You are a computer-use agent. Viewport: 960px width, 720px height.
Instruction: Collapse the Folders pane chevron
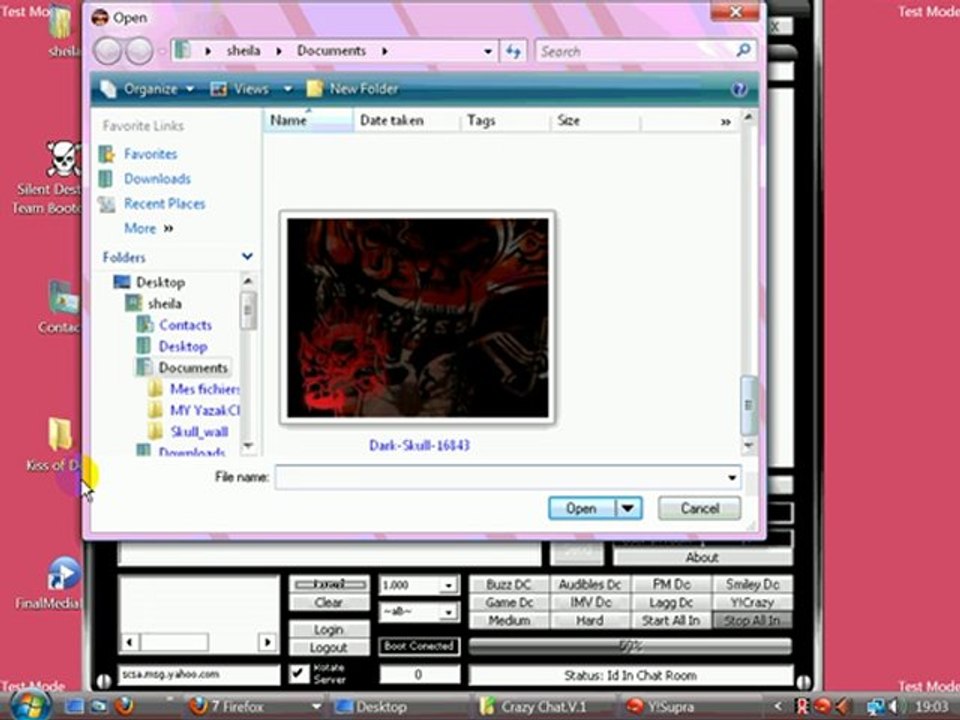click(x=247, y=257)
